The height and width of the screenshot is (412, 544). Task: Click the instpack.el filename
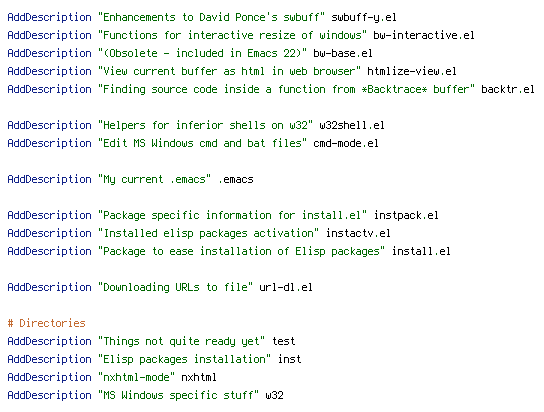(406, 216)
